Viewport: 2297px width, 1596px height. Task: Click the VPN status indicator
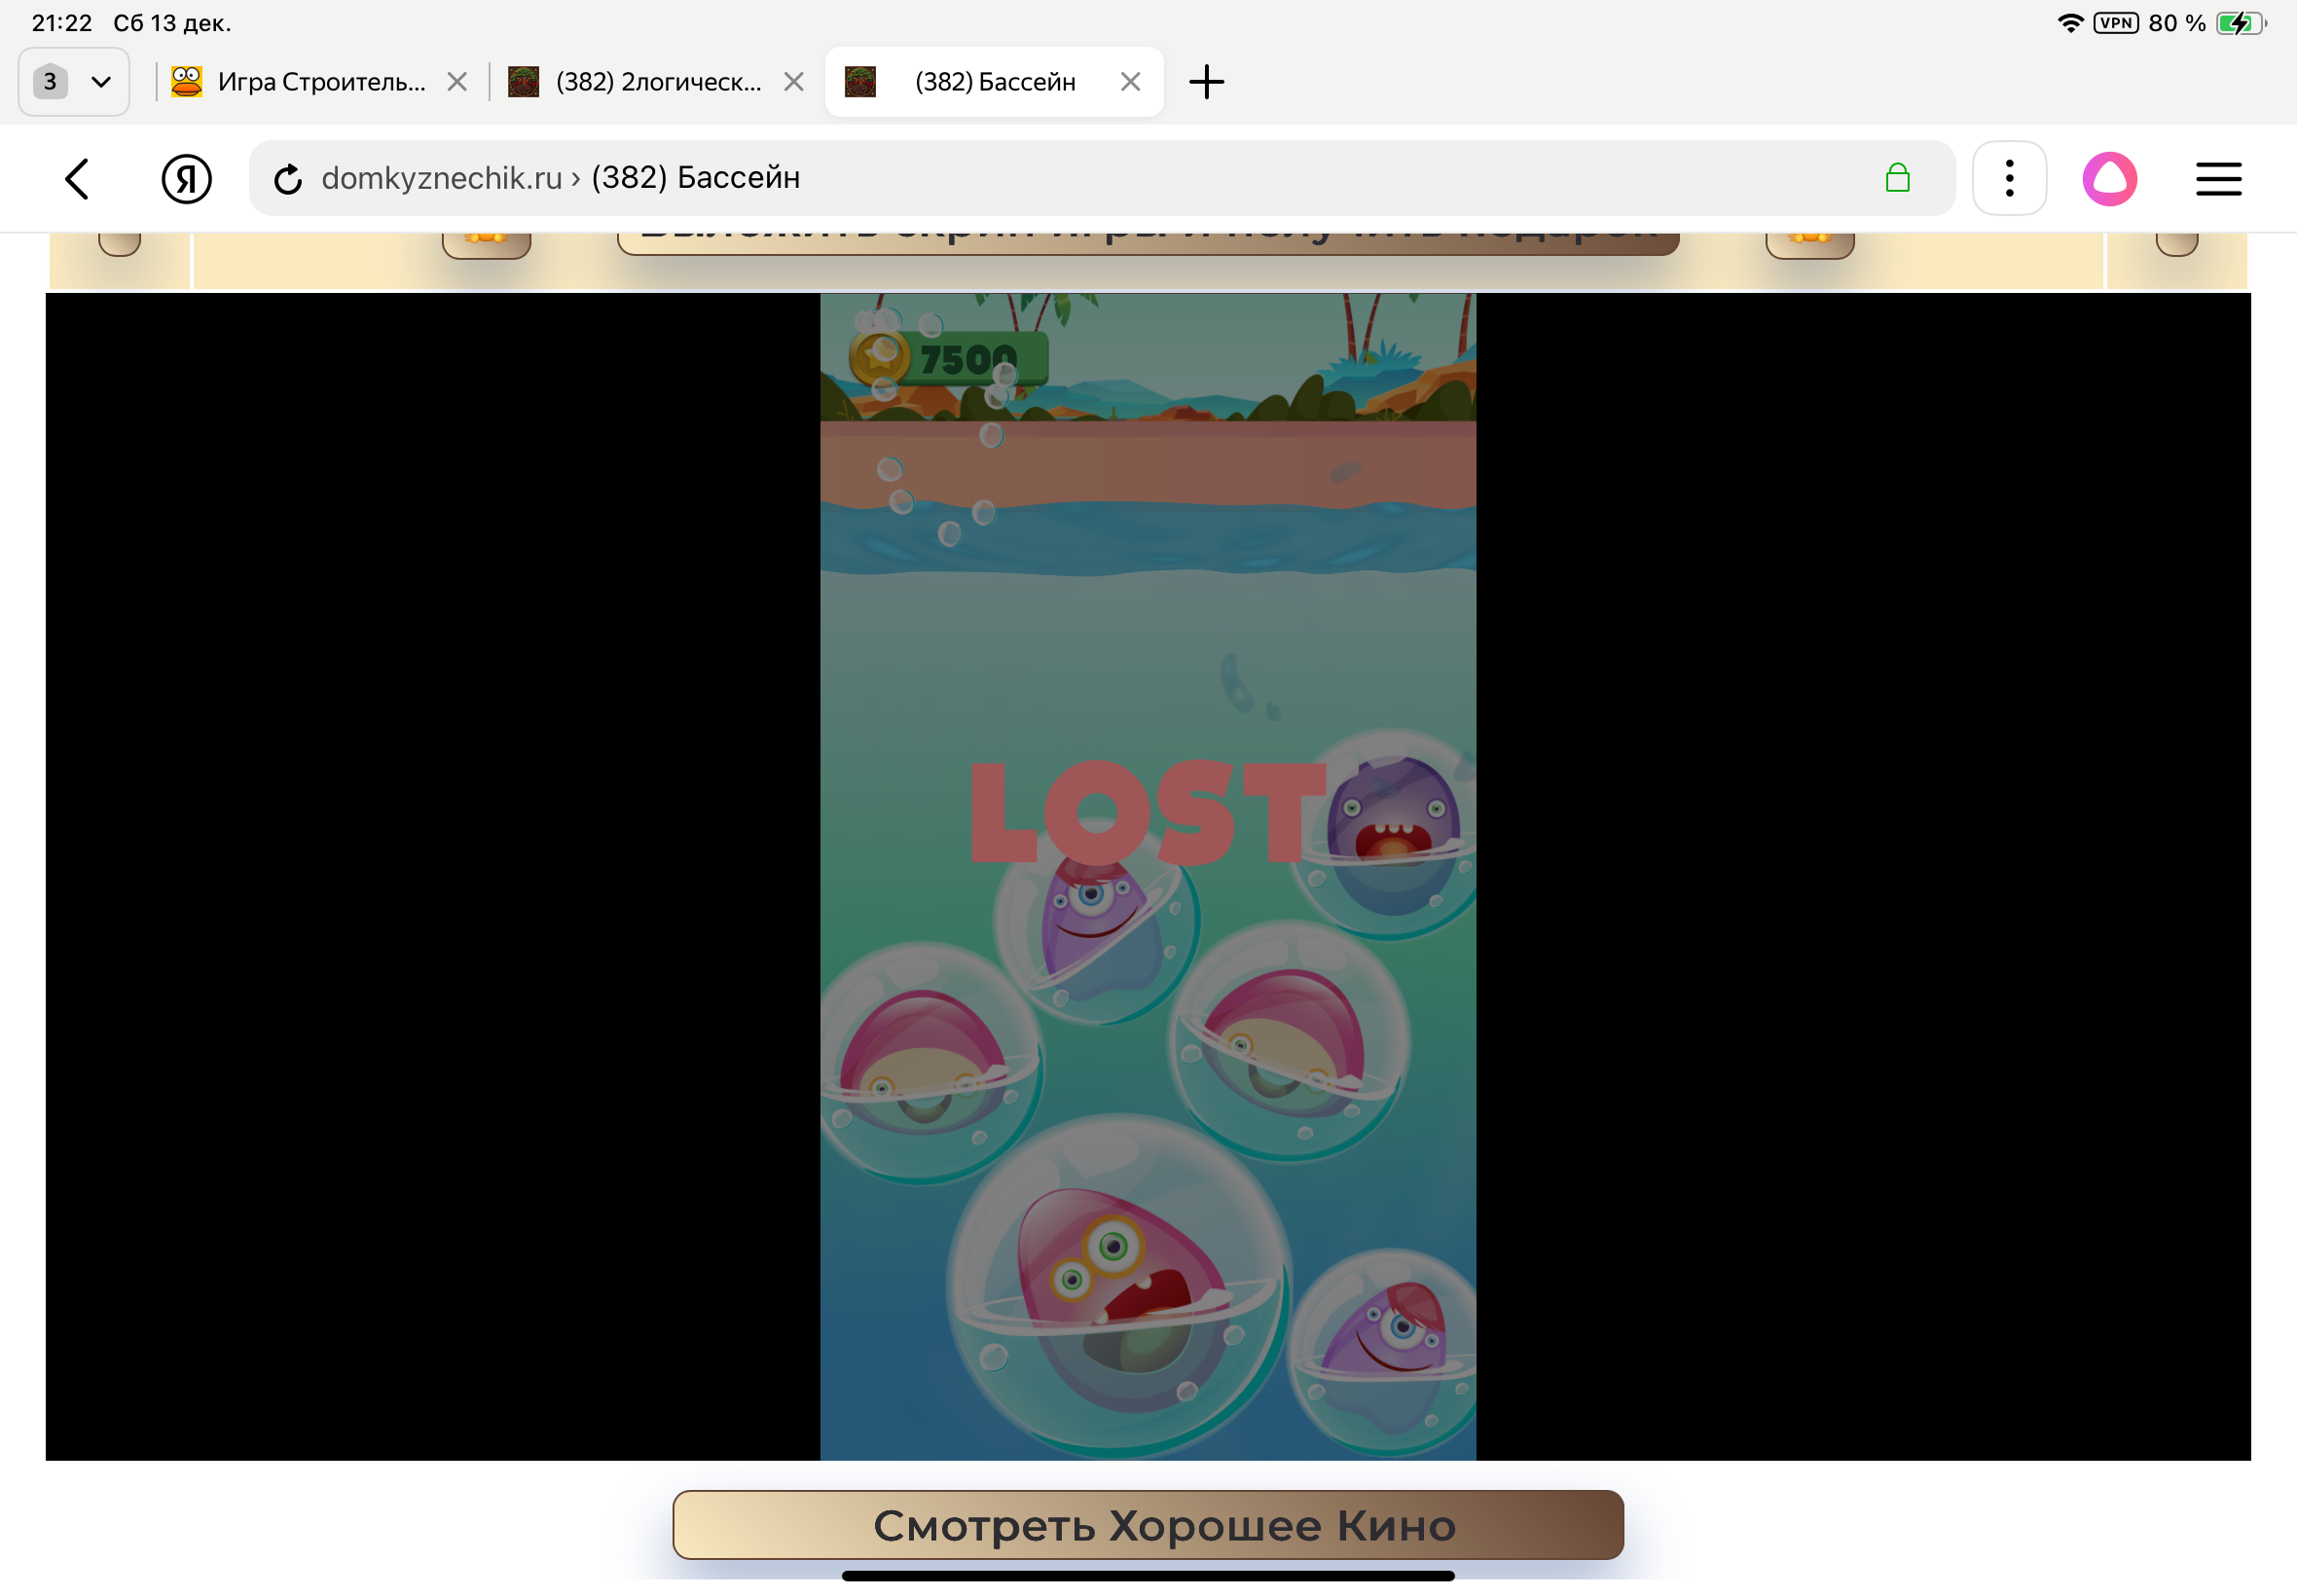2116,23
